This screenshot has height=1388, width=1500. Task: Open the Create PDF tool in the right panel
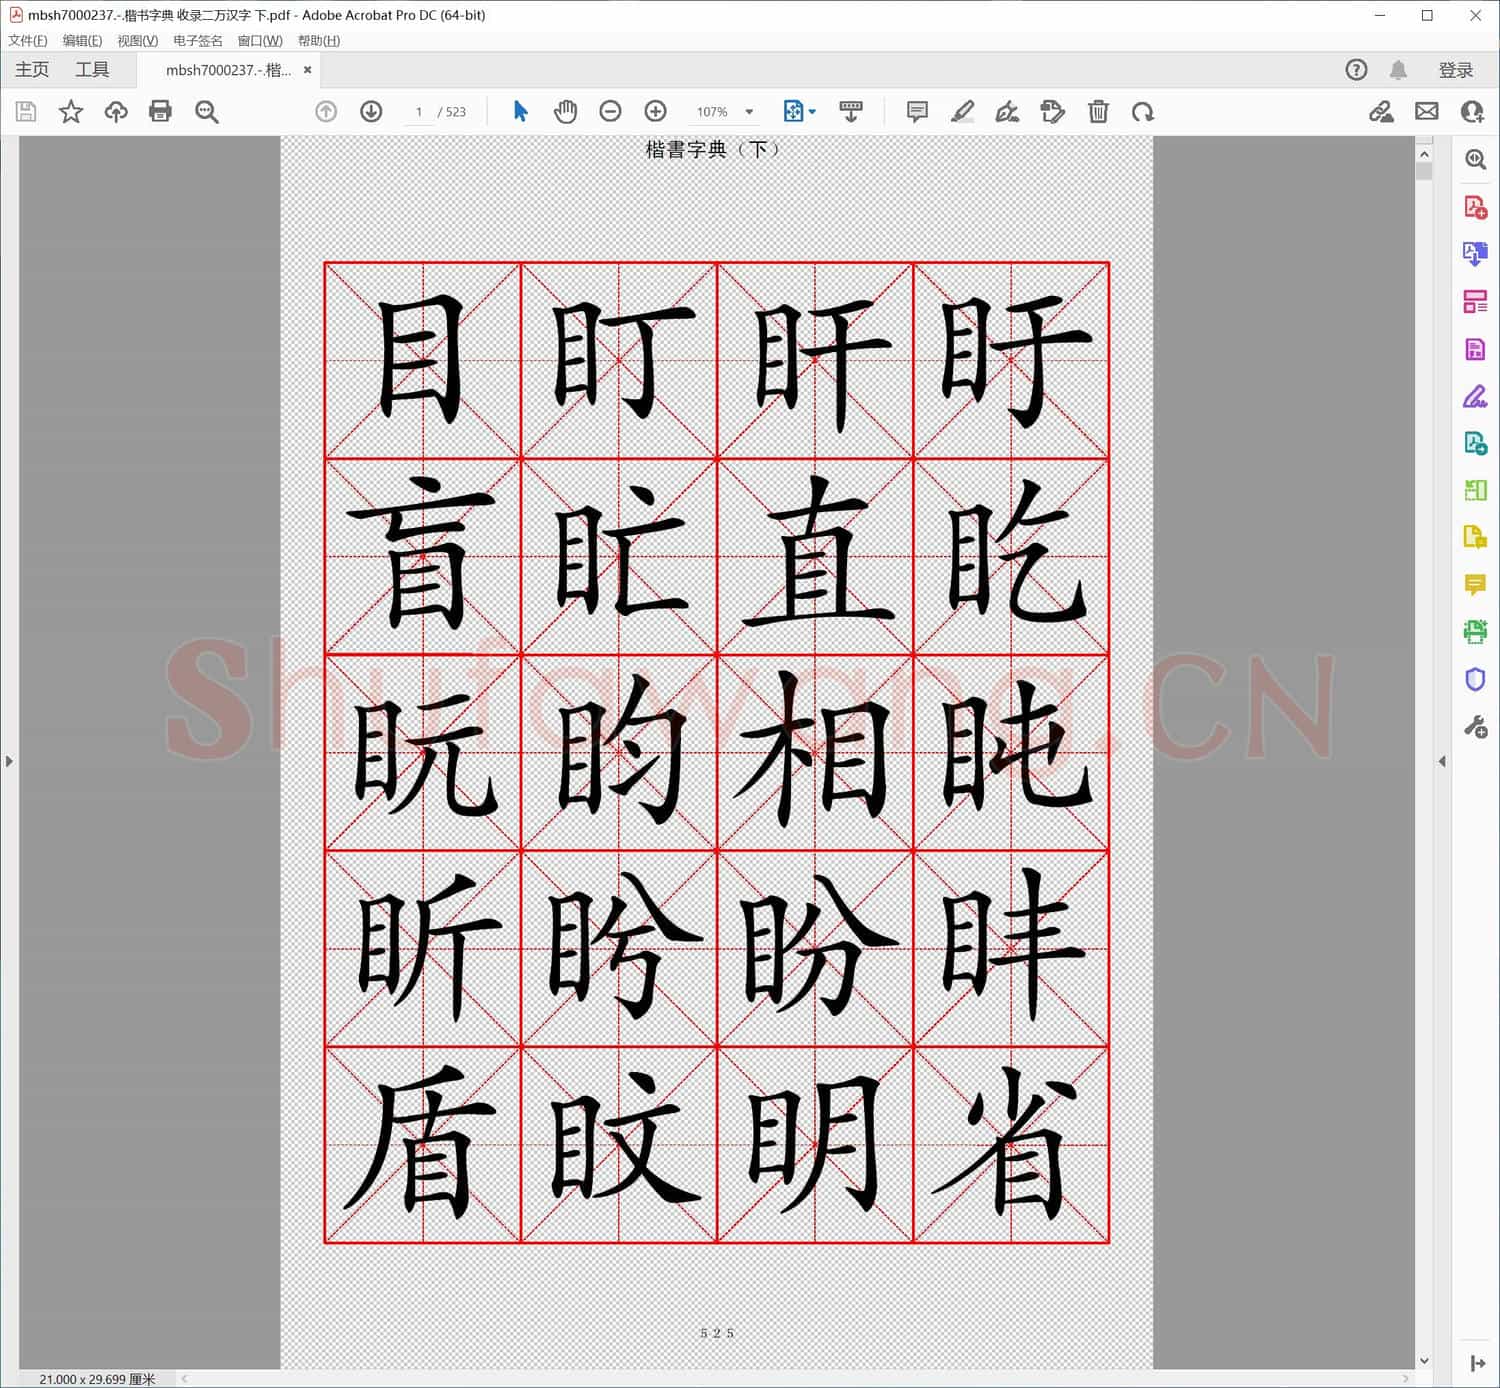click(1475, 207)
